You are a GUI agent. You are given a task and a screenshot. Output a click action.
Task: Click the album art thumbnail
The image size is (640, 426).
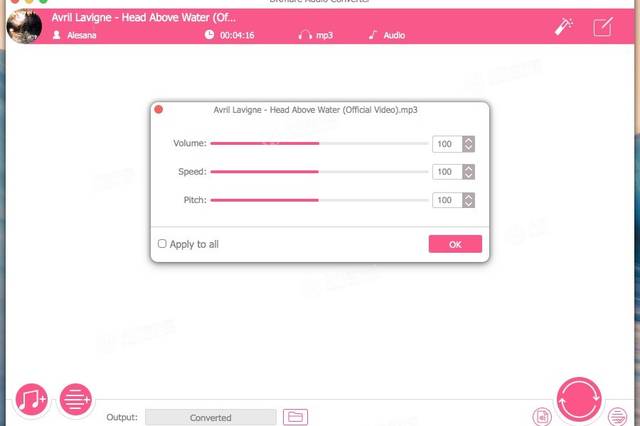pos(24,27)
